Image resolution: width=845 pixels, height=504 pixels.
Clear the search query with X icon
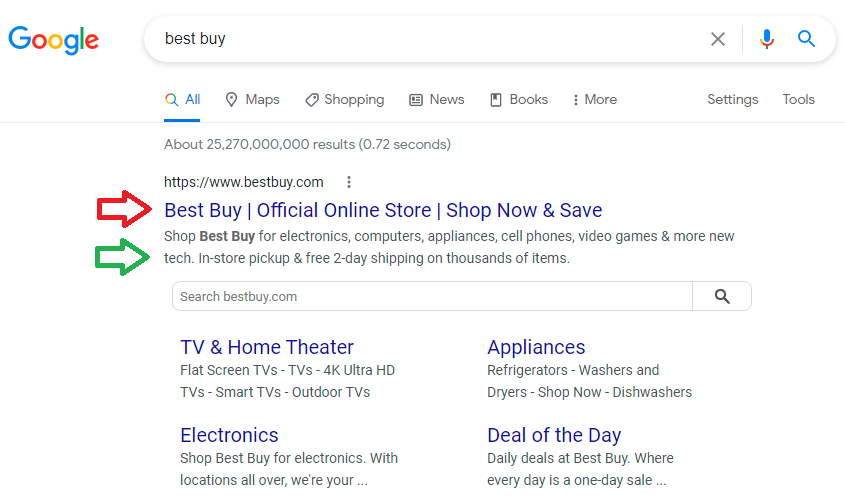[x=717, y=39]
